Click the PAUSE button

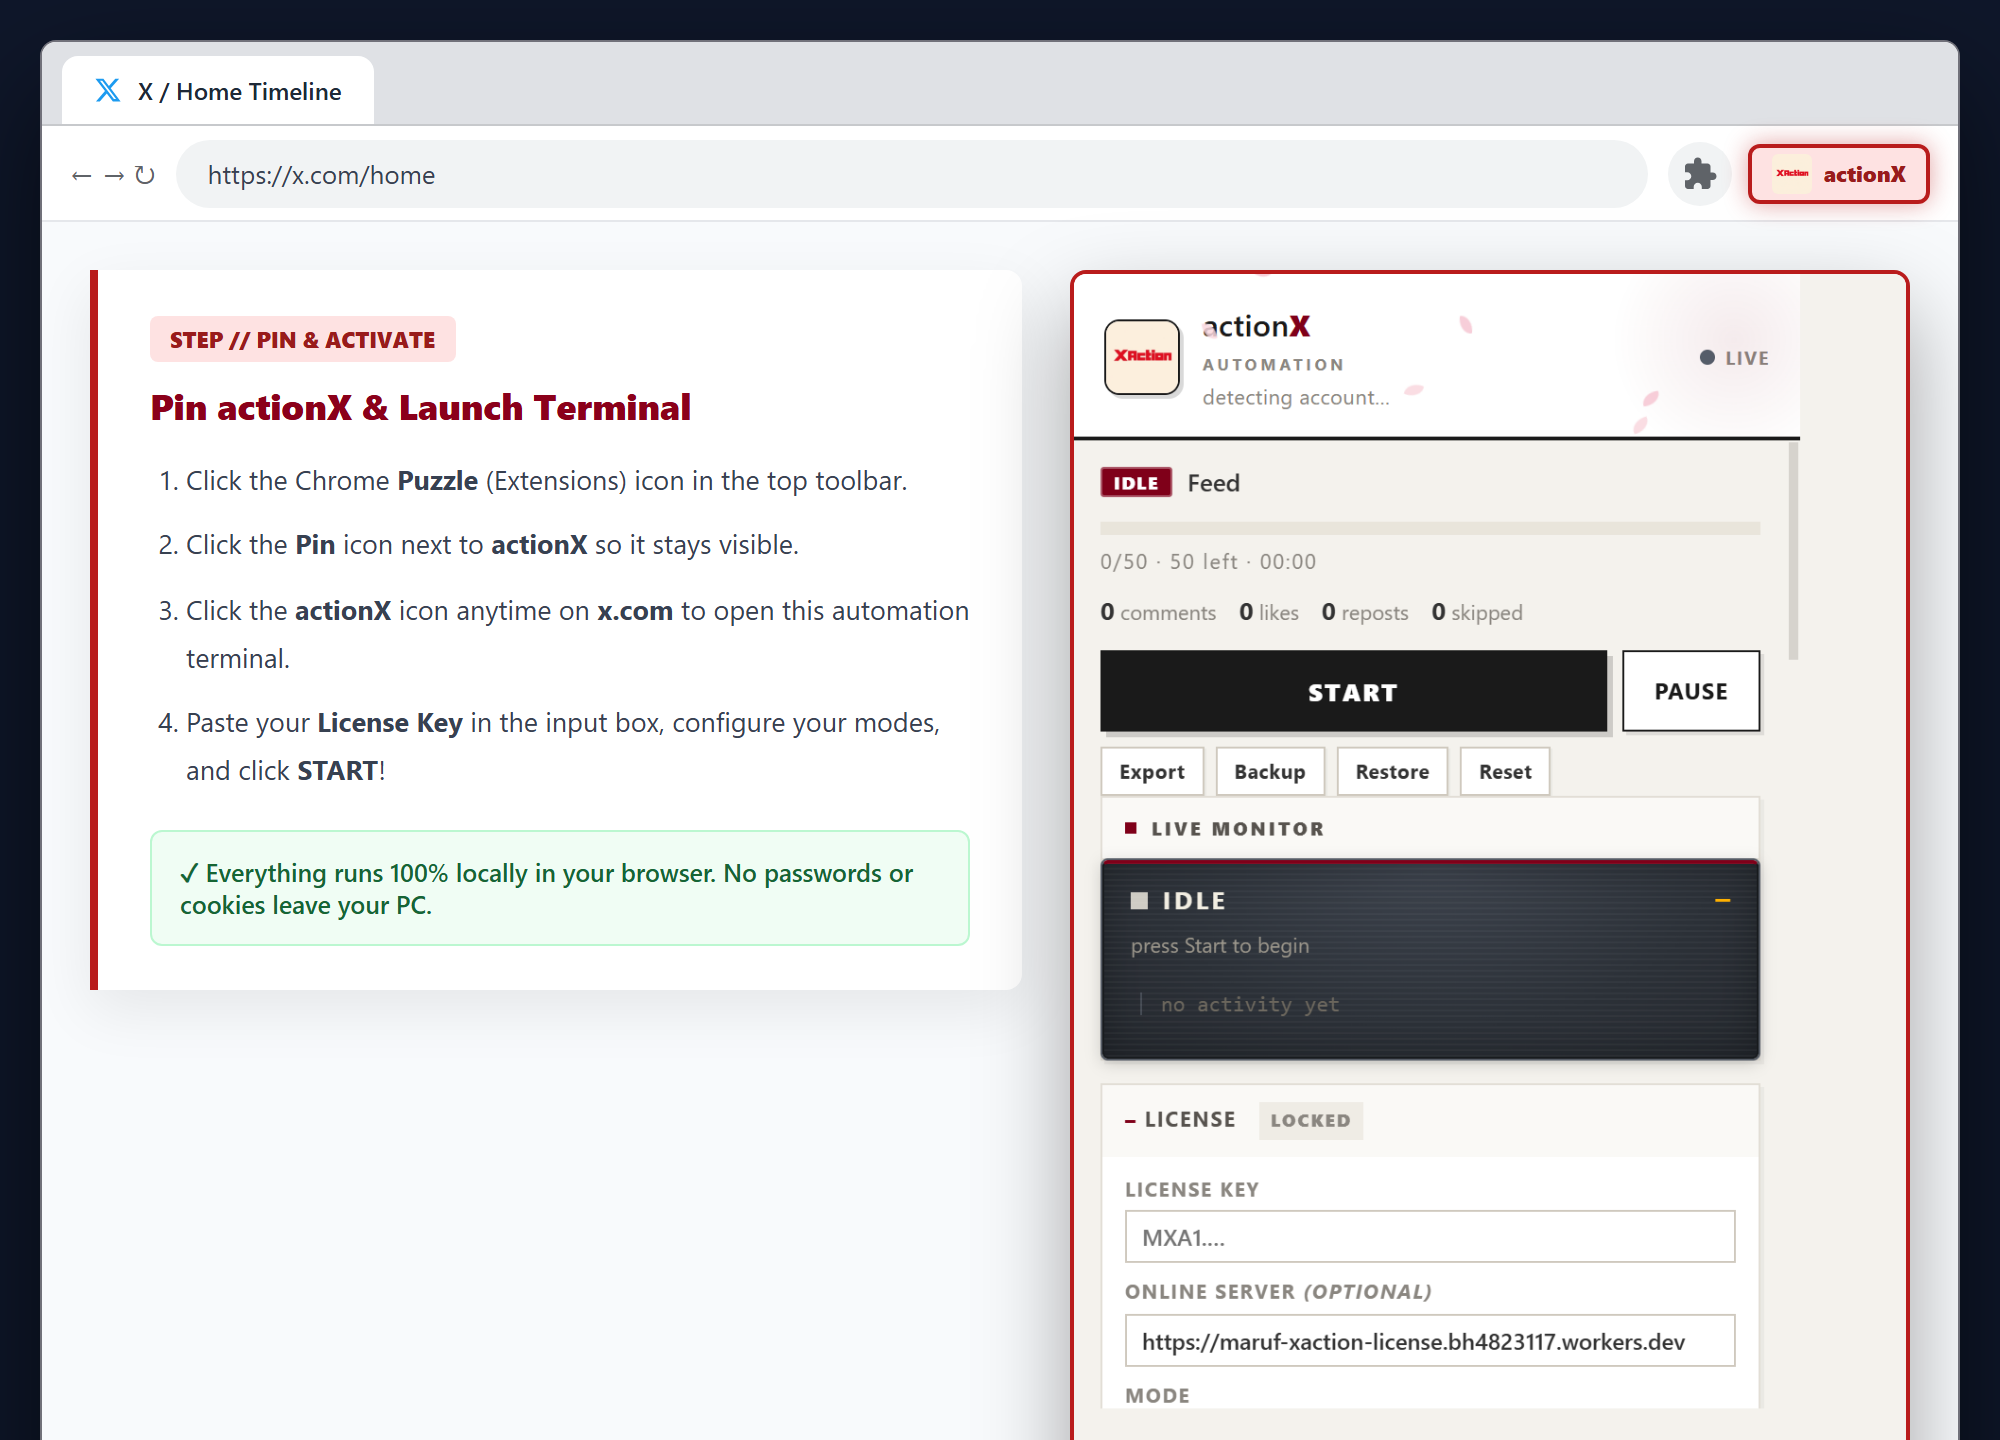(1691, 692)
